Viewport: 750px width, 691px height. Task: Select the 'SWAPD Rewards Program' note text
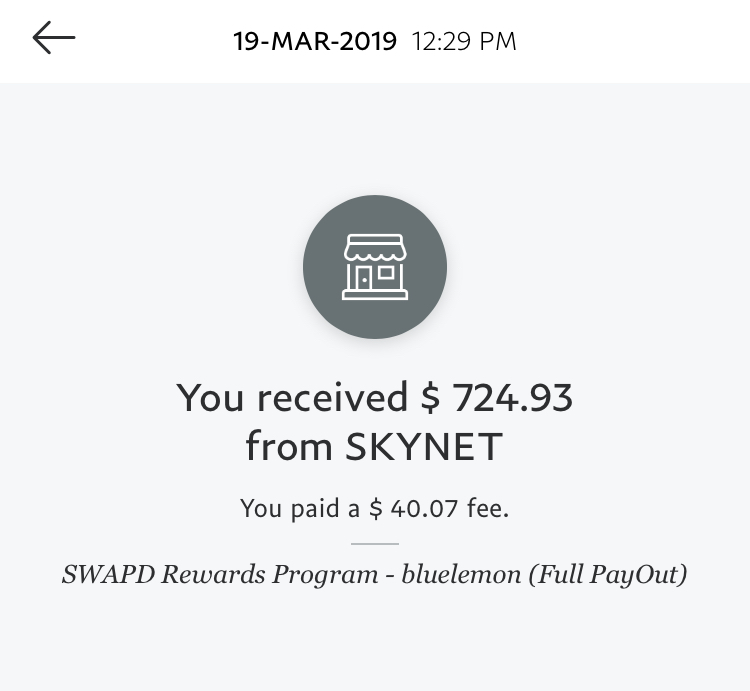tap(220, 574)
